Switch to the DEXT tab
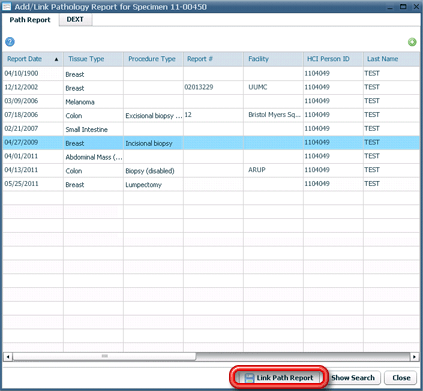 click(x=75, y=19)
